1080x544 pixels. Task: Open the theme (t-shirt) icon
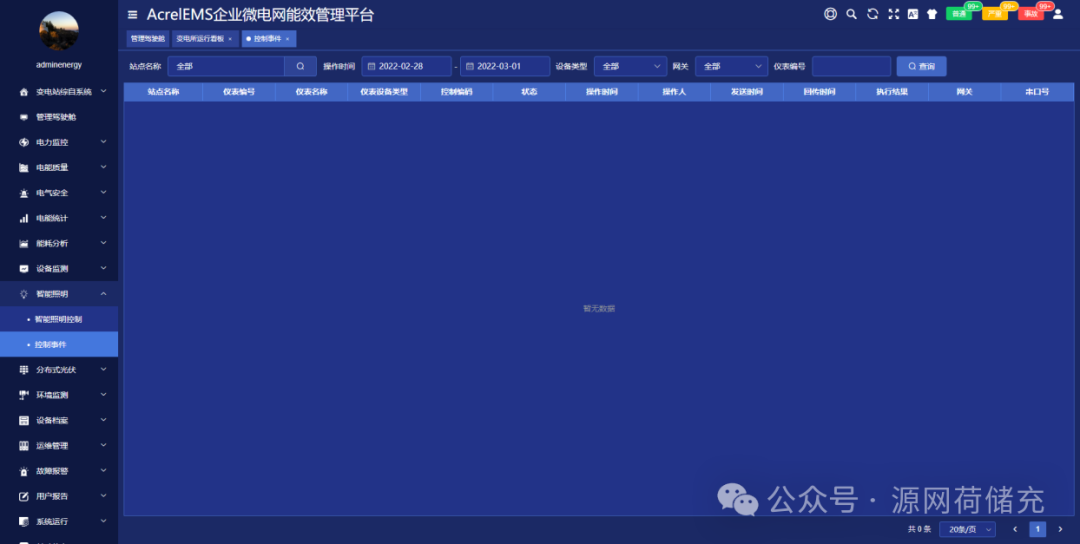pyautogui.click(x=932, y=14)
